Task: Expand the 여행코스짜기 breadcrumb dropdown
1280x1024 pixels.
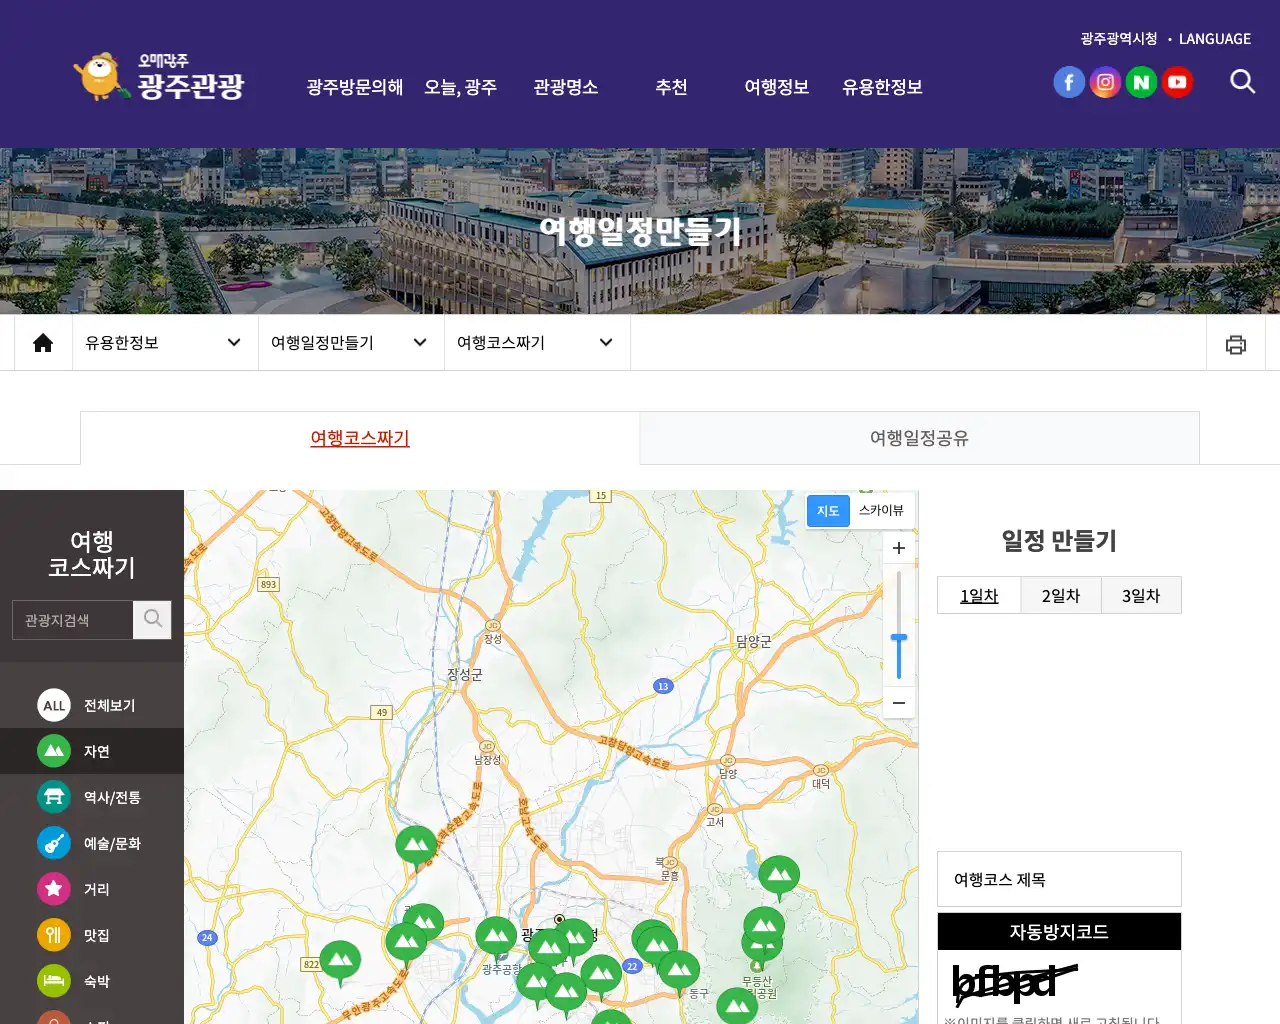Action: (537, 343)
